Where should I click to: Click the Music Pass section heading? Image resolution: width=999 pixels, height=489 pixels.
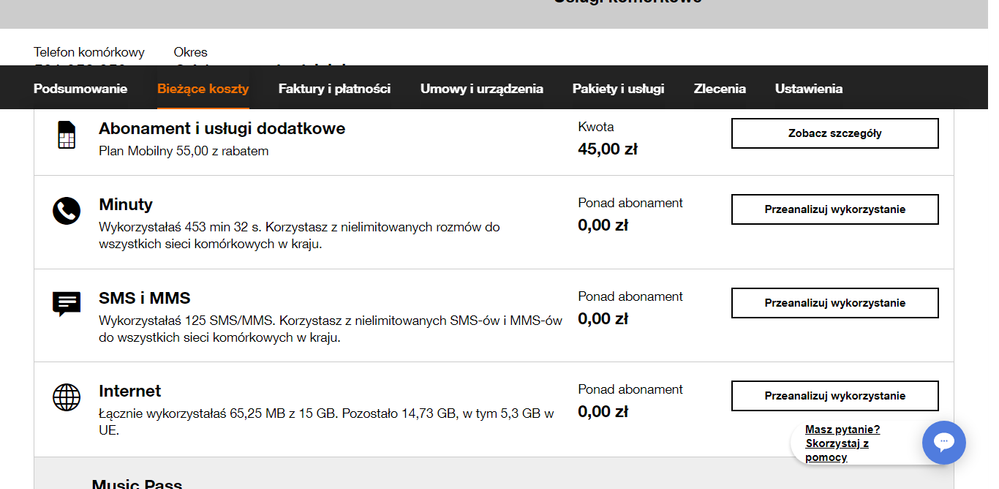tap(137, 484)
